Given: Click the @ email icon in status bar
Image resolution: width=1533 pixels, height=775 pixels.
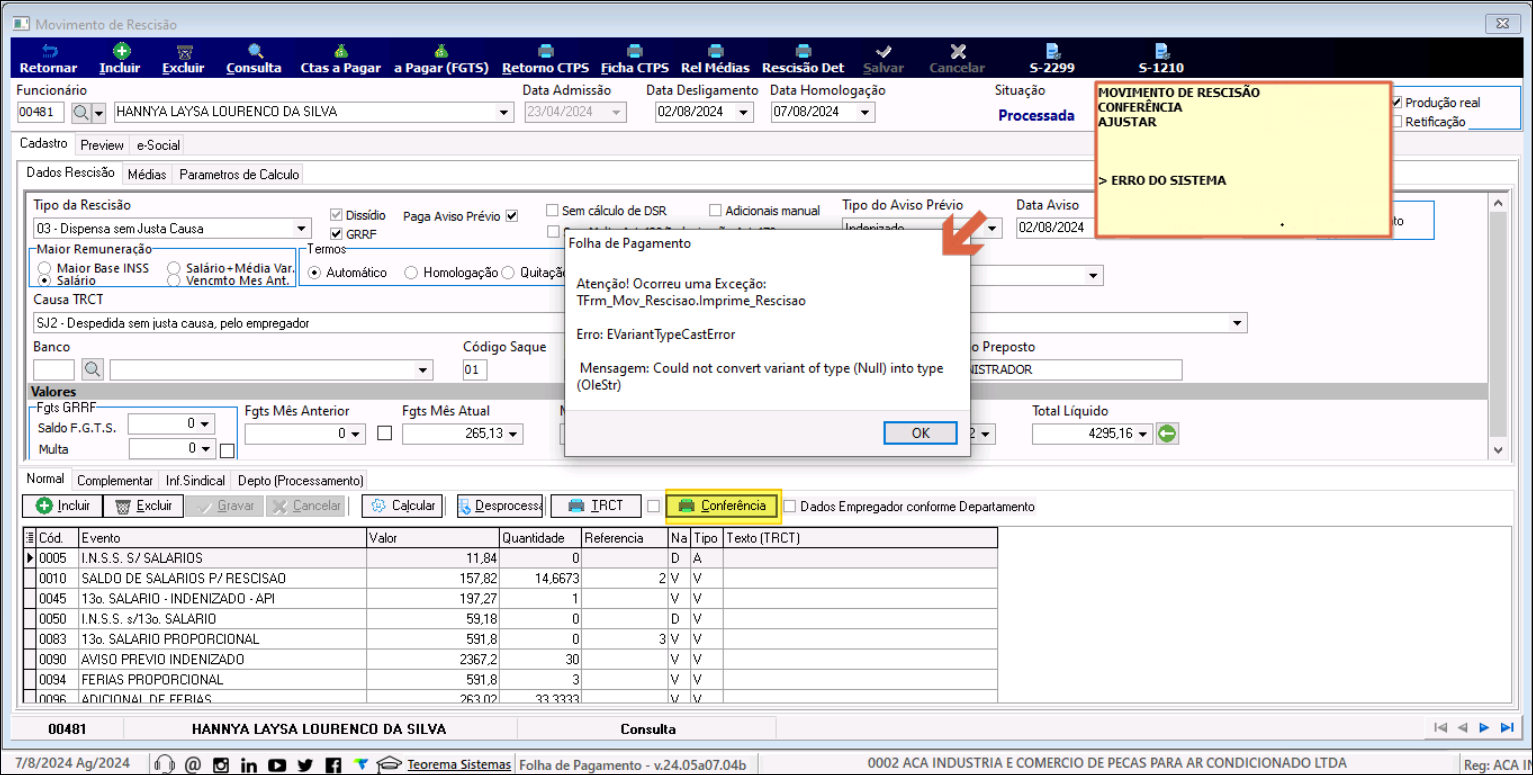Looking at the screenshot, I should [x=193, y=765].
